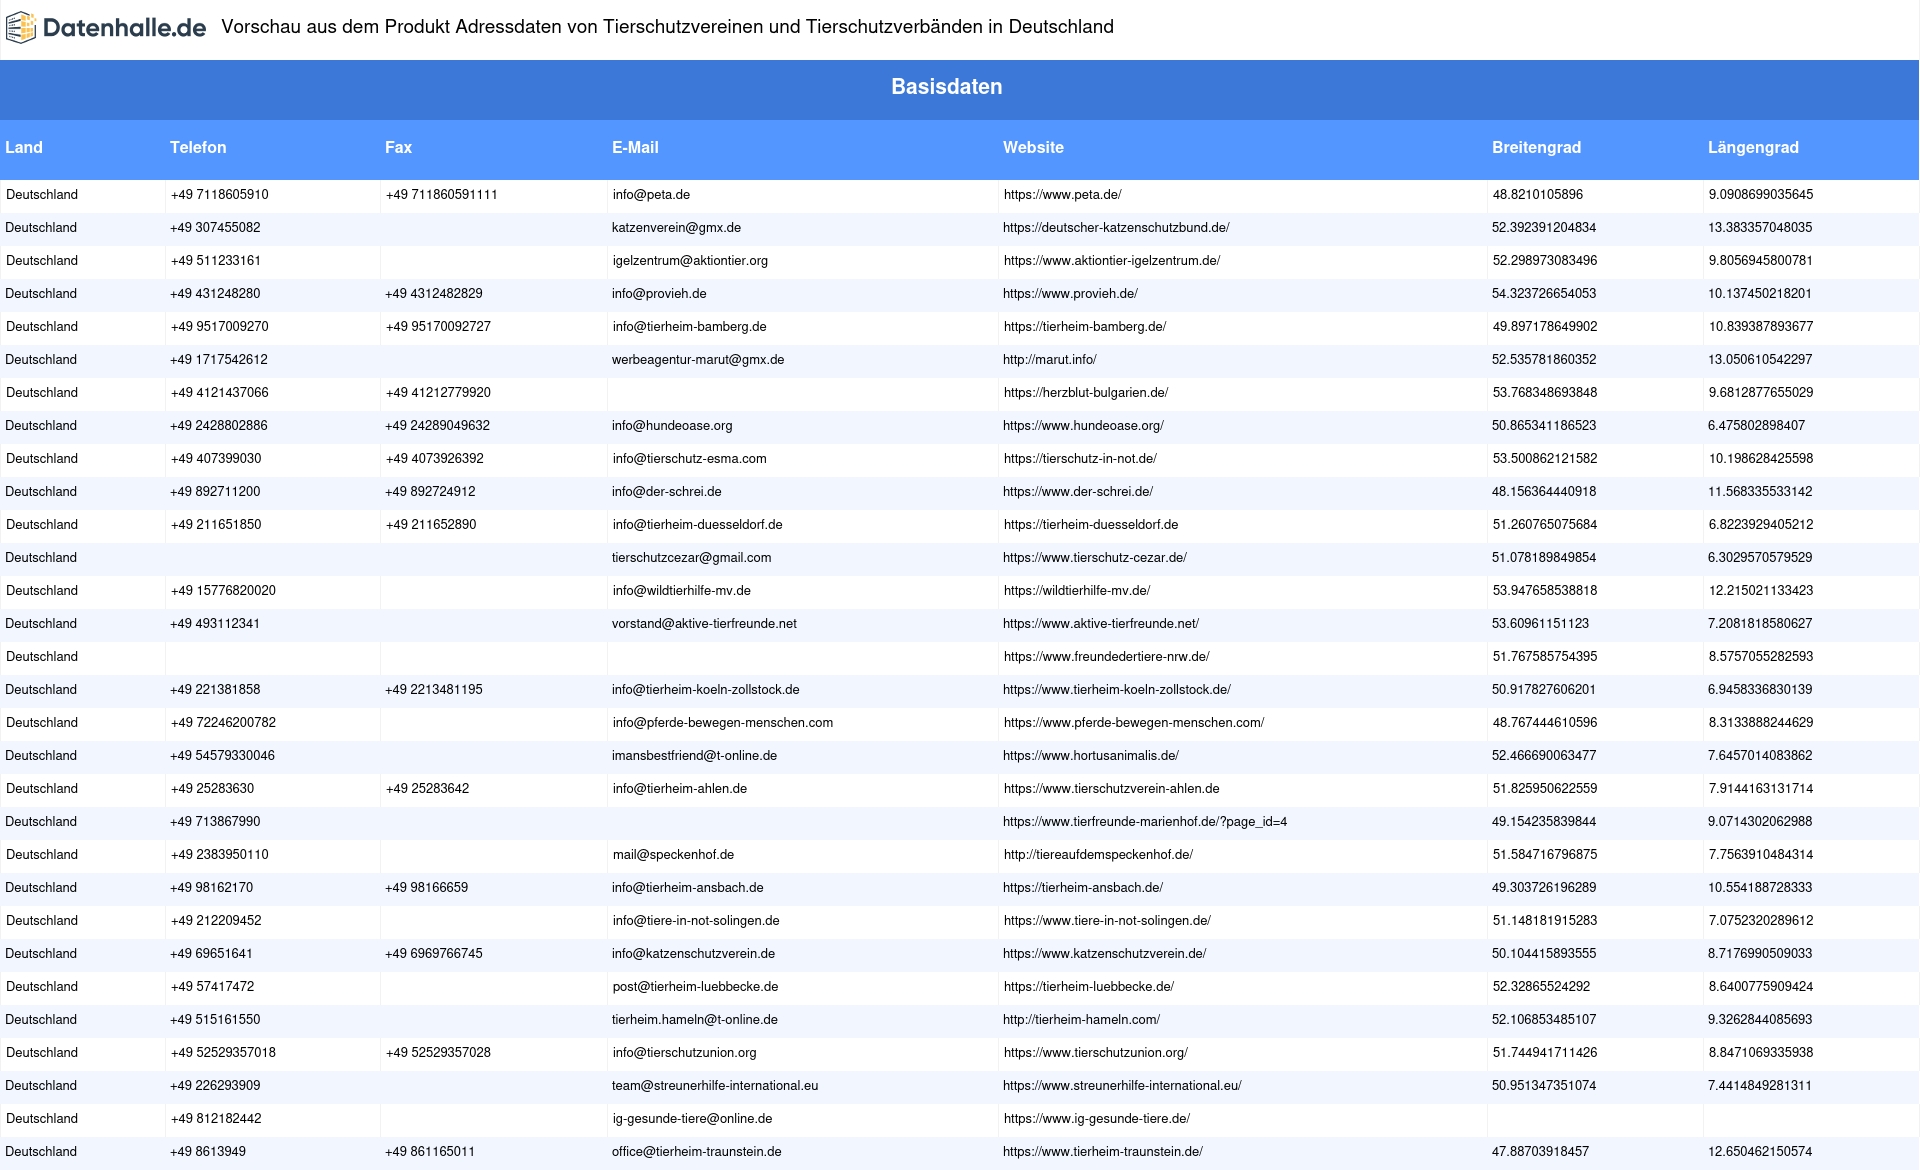Open http://tierheim-hameln.com/ link
The width and height of the screenshot is (1920, 1170).
click(x=1081, y=1020)
